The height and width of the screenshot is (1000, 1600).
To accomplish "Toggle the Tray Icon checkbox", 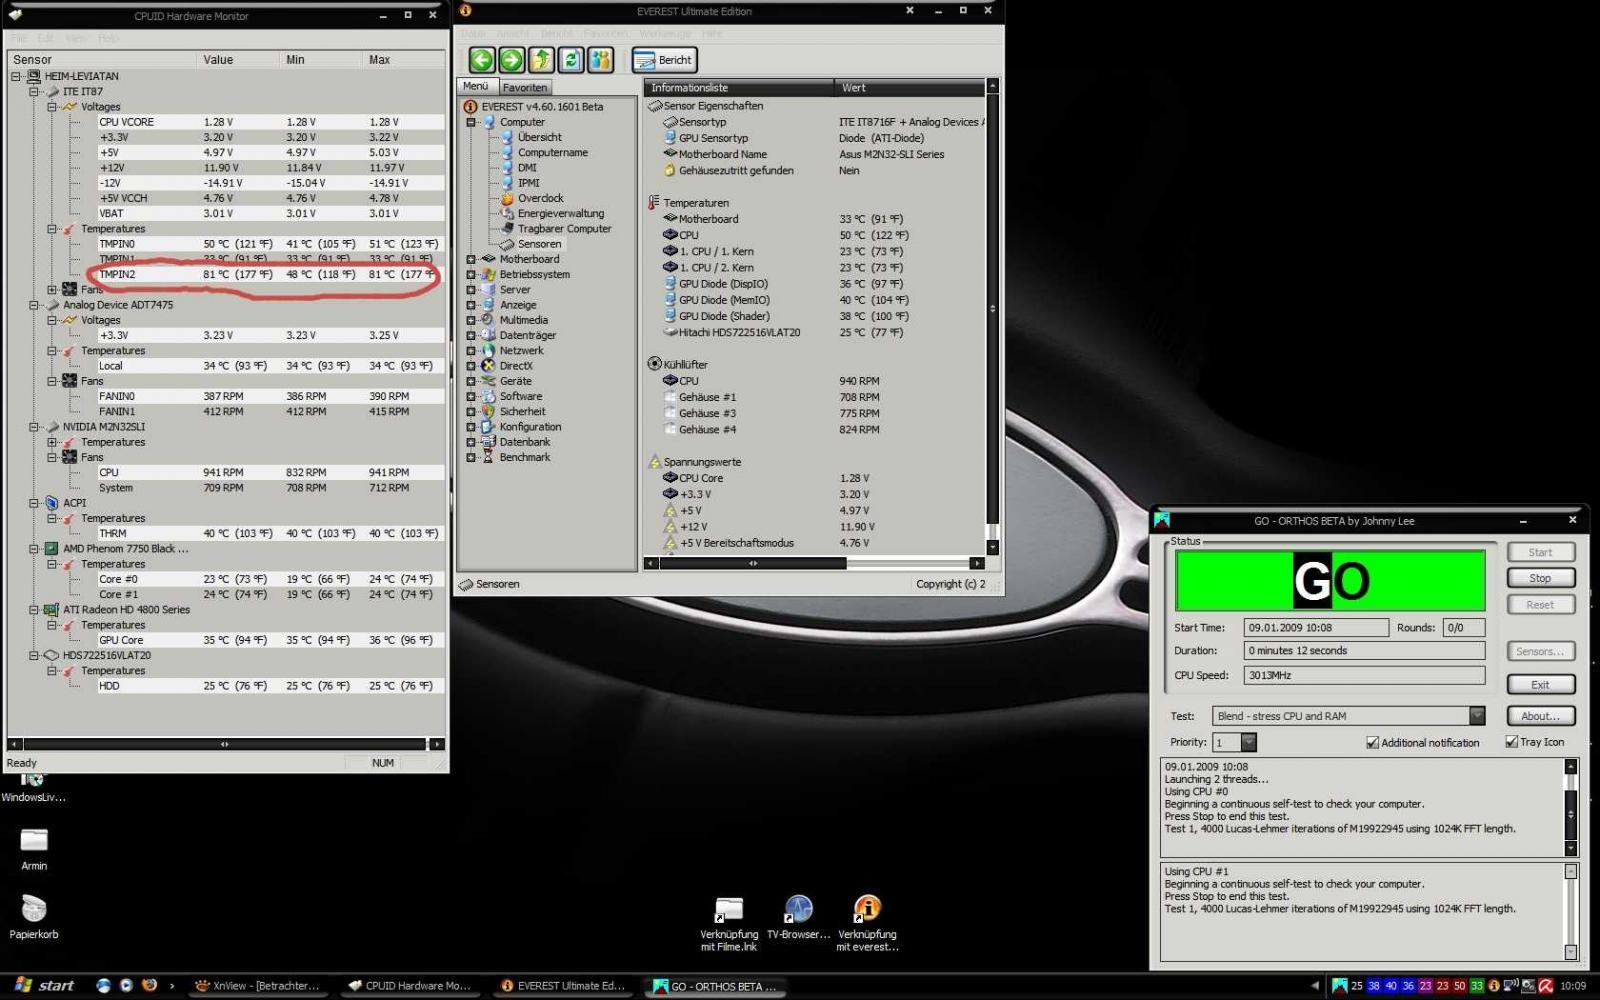I will click(1511, 742).
